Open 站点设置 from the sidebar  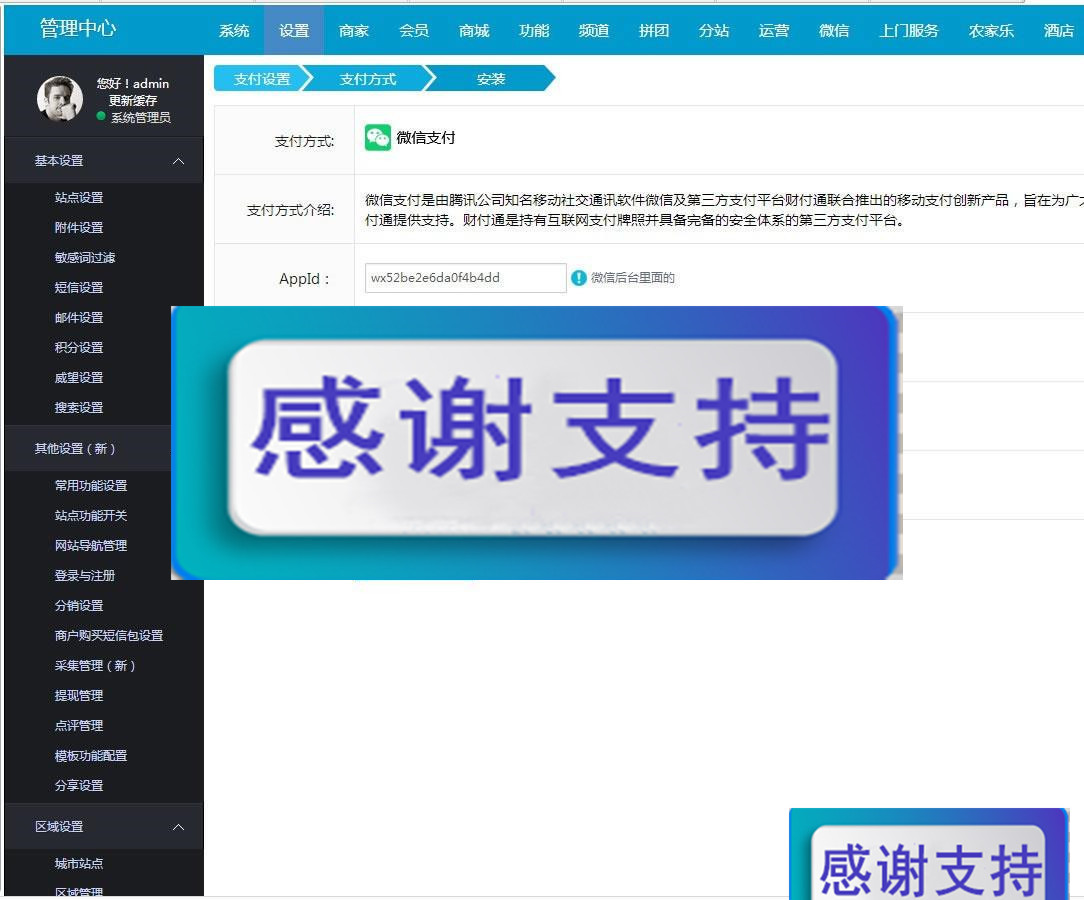tap(78, 197)
